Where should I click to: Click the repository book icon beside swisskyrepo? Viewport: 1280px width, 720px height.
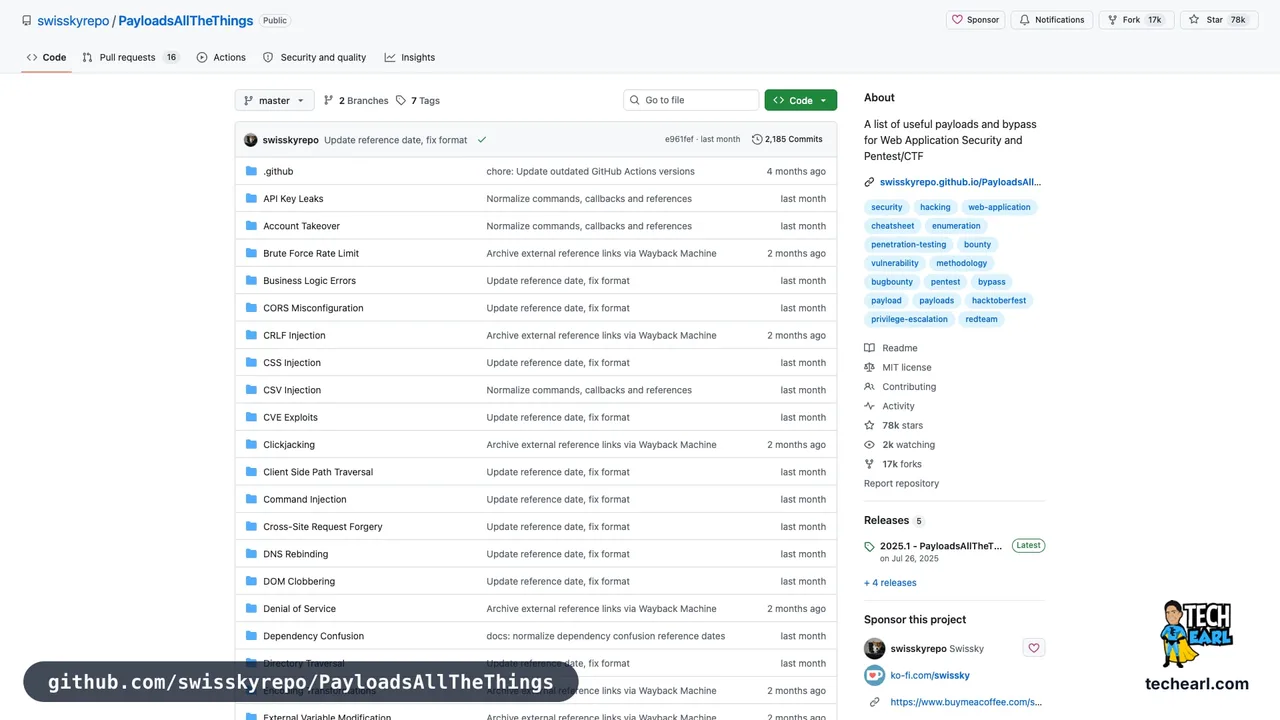(x=27, y=20)
